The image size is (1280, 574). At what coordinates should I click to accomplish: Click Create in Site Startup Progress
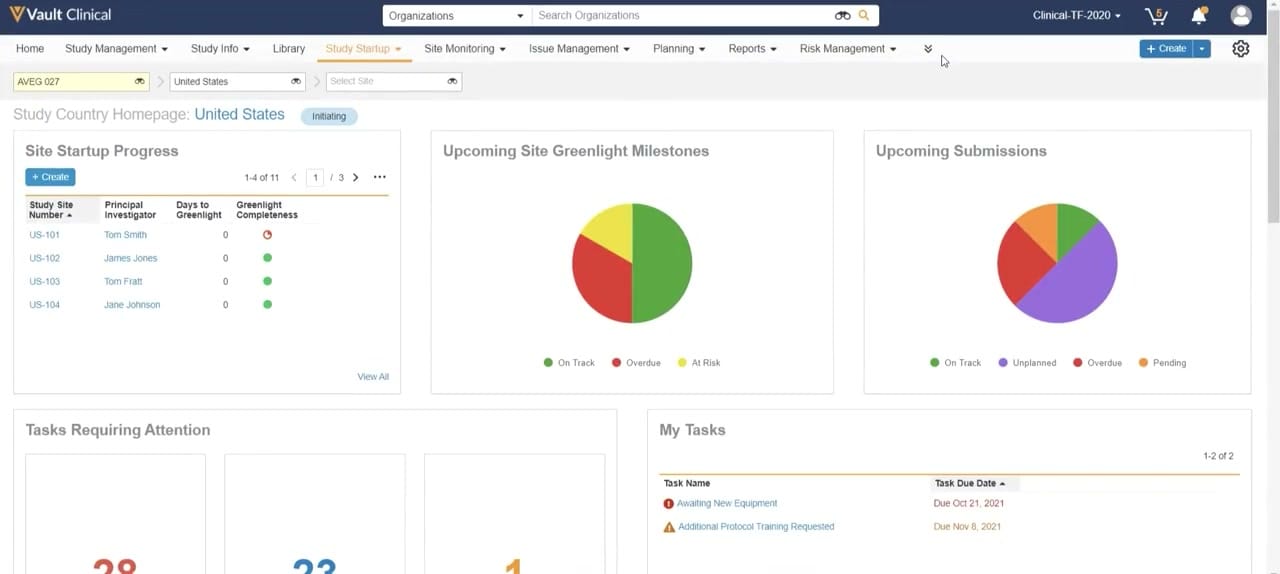click(50, 177)
